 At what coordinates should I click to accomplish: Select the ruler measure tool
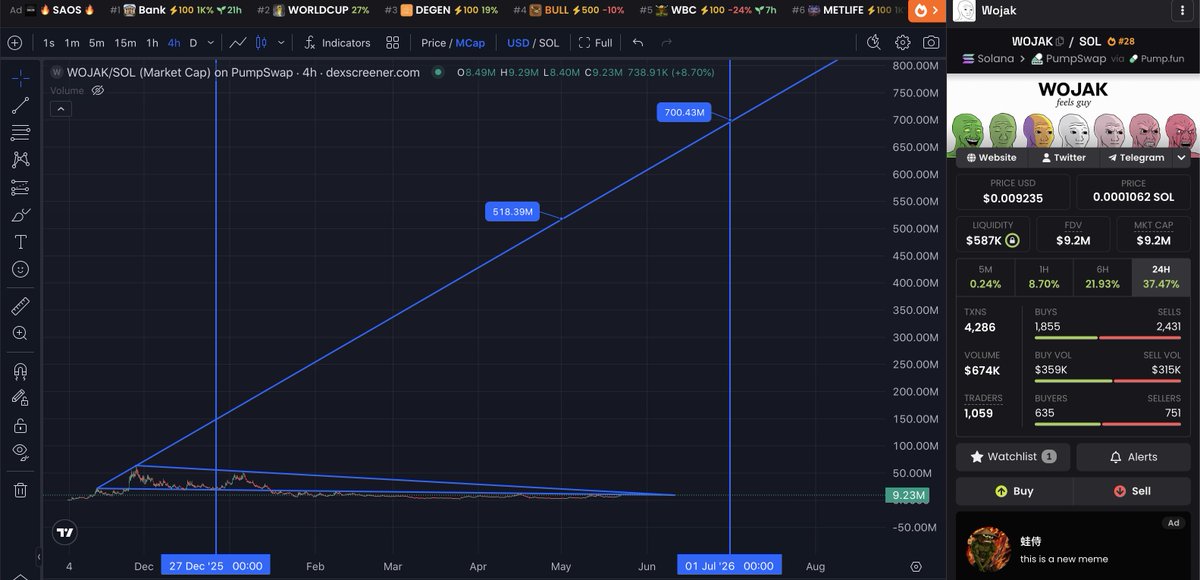pos(20,306)
